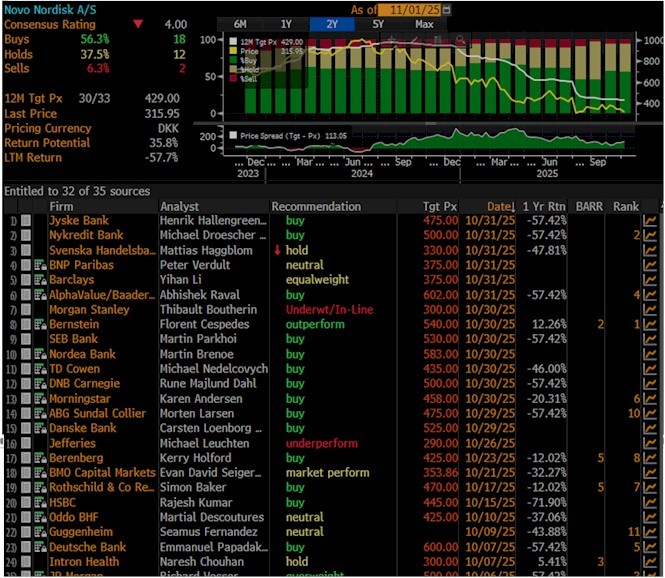Tick the checkbox for Jefferies
The width and height of the screenshot is (665, 578).
26,443
